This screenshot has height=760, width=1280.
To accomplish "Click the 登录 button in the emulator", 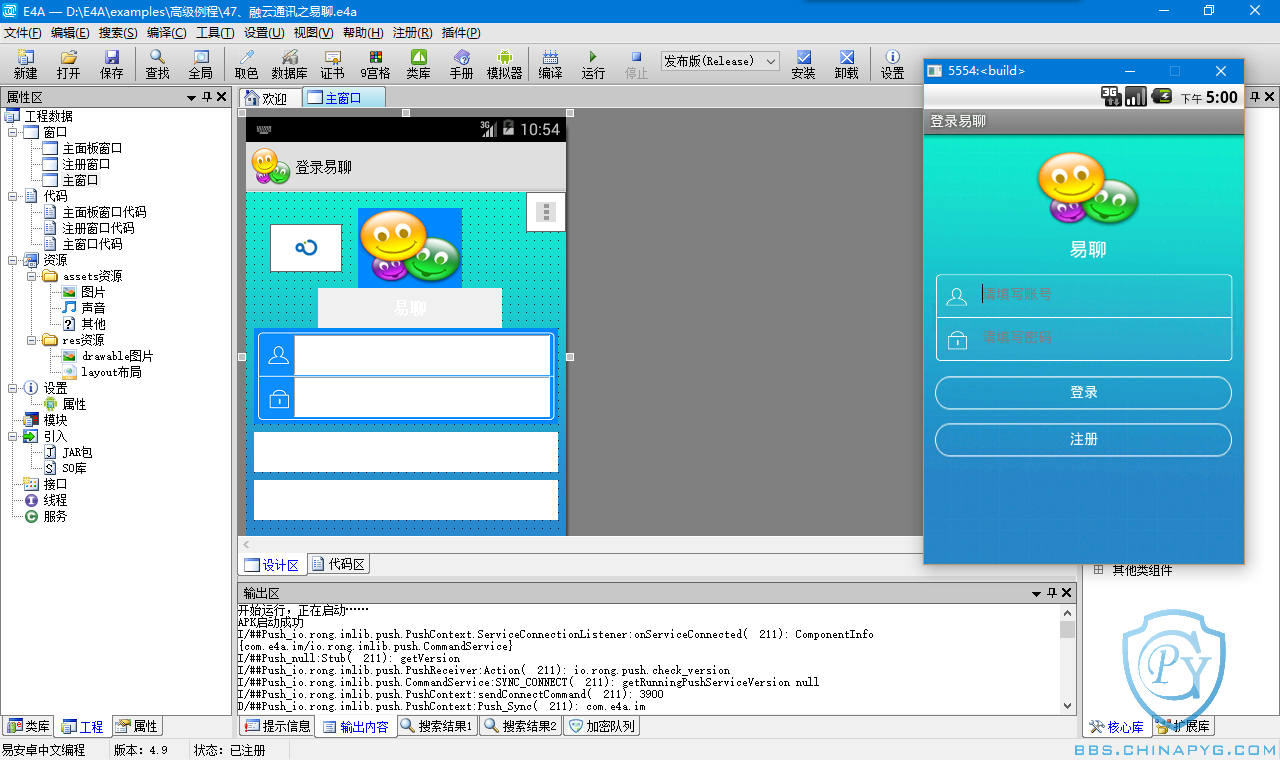I will tap(1083, 393).
